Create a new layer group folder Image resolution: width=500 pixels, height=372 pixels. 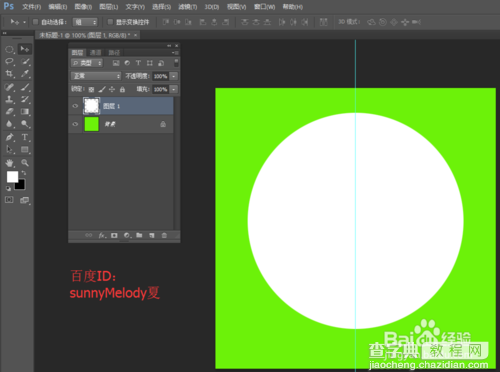[x=139, y=235]
